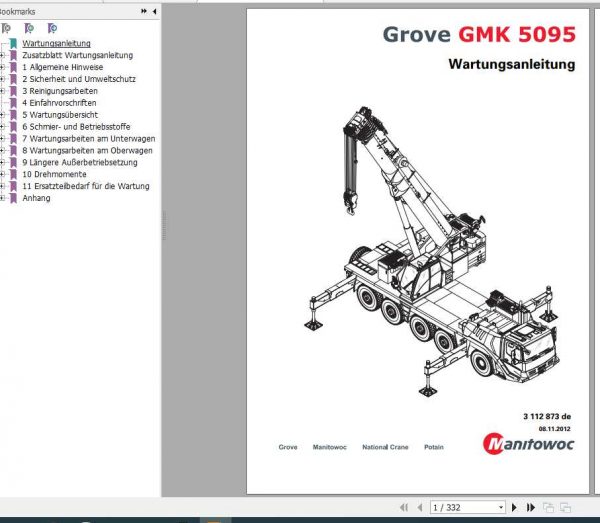The height and width of the screenshot is (523, 600).
Task: Open bookmark 6 Schmier- und Betriebsstoffe
Action: [76, 126]
